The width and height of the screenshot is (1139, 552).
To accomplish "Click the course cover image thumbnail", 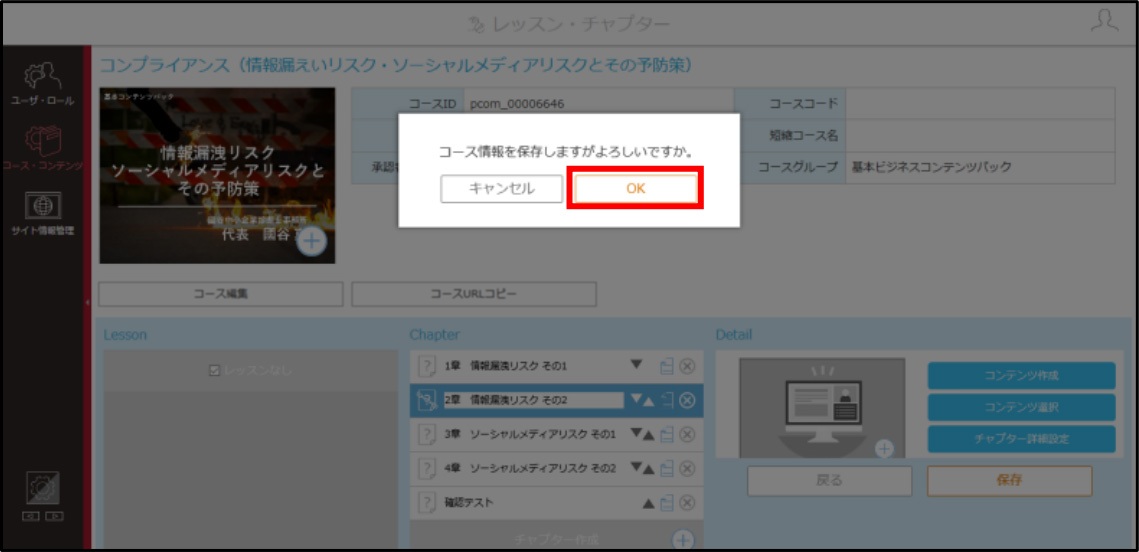I will (x=217, y=175).
